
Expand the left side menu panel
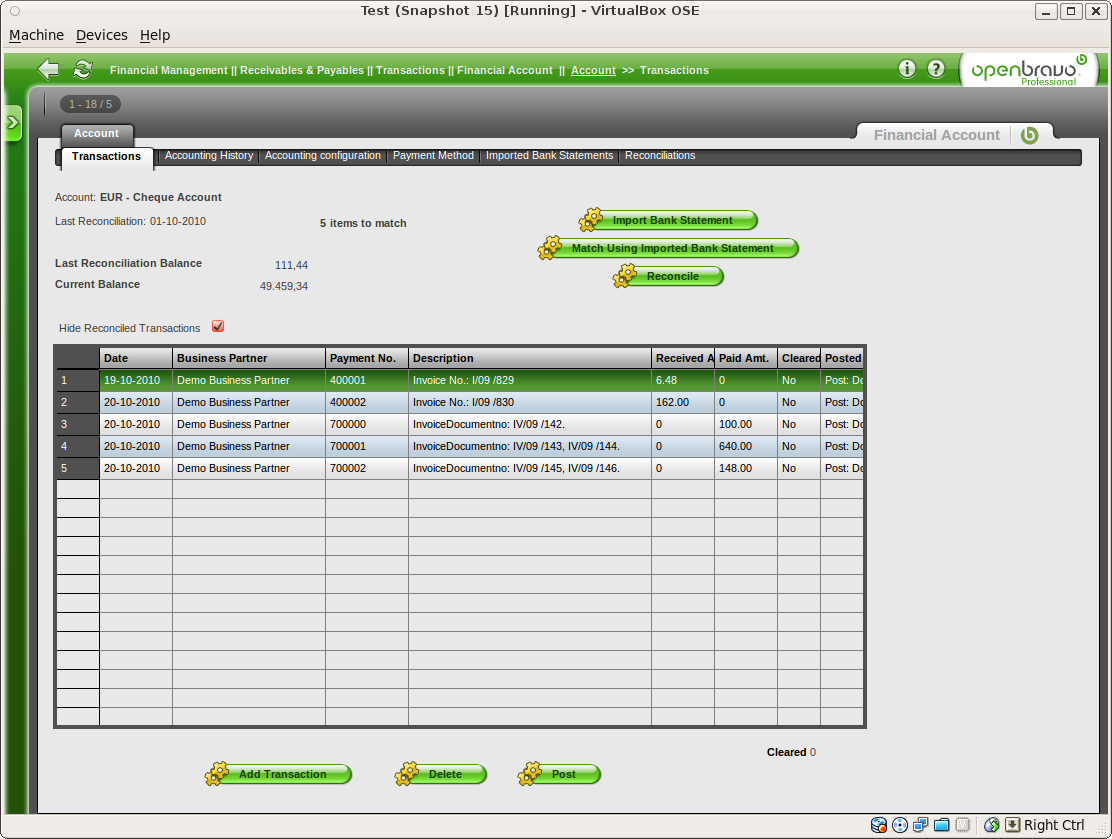click(12, 122)
